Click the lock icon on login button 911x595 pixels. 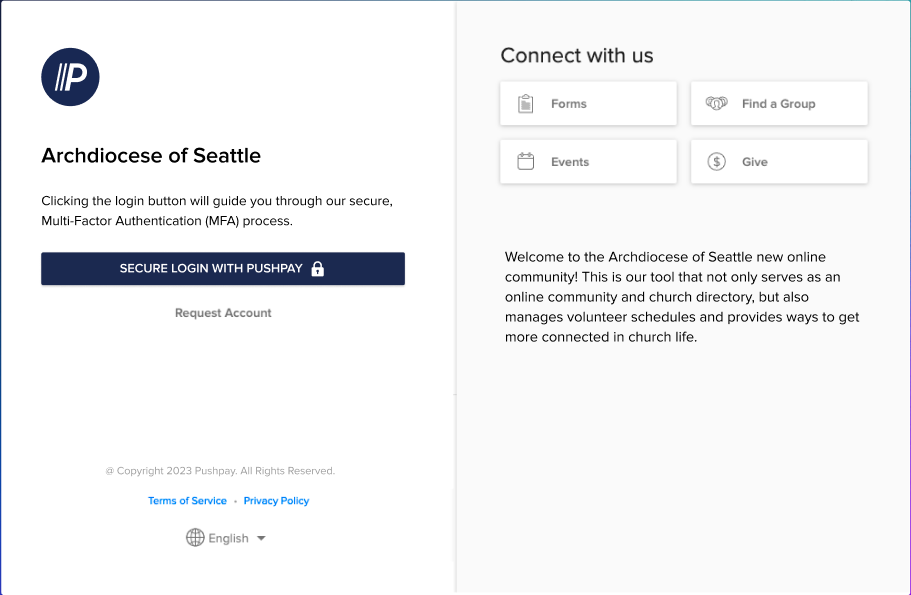[x=318, y=269]
